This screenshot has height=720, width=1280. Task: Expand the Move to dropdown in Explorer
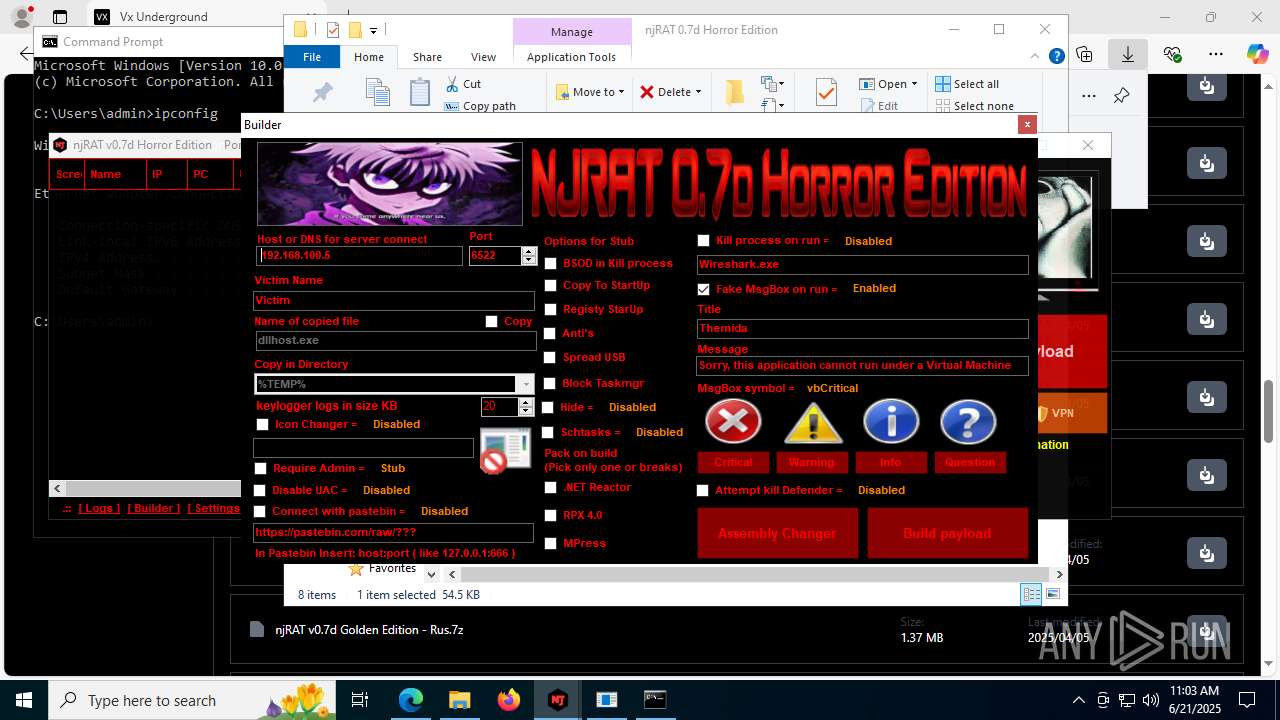[621, 92]
